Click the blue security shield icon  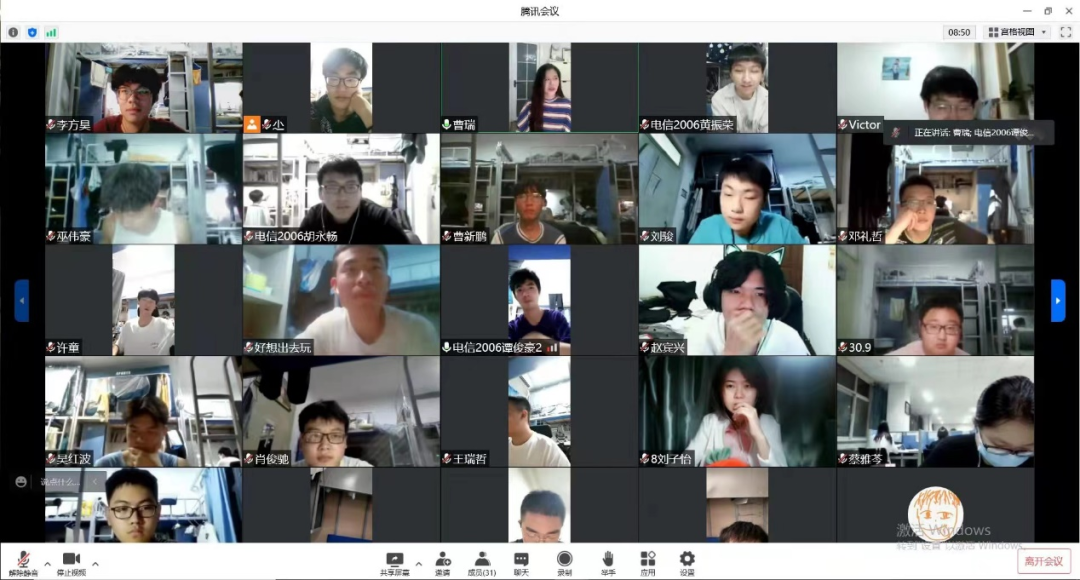(32, 32)
